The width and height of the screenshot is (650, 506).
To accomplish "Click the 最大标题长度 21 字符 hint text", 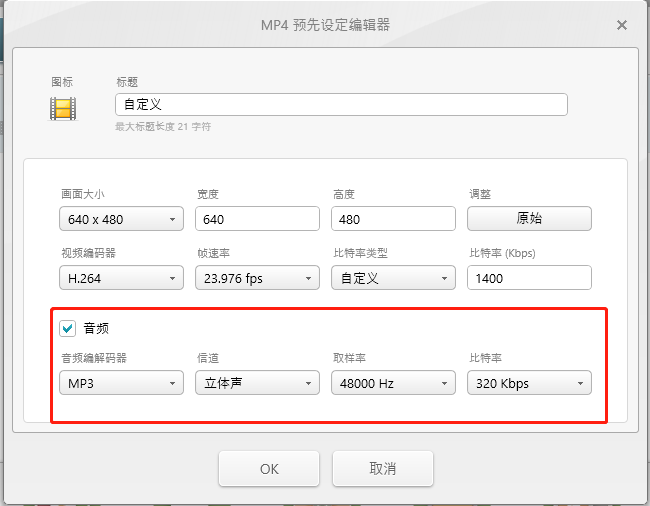I will (x=163, y=127).
